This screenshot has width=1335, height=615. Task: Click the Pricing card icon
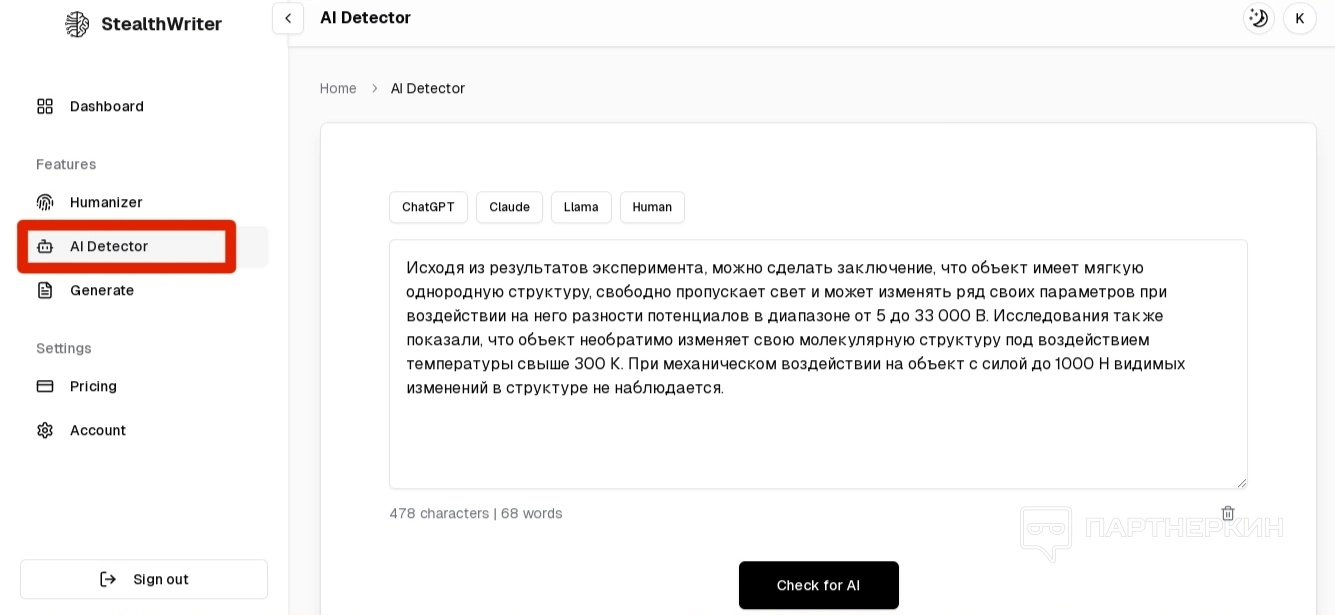(x=45, y=386)
